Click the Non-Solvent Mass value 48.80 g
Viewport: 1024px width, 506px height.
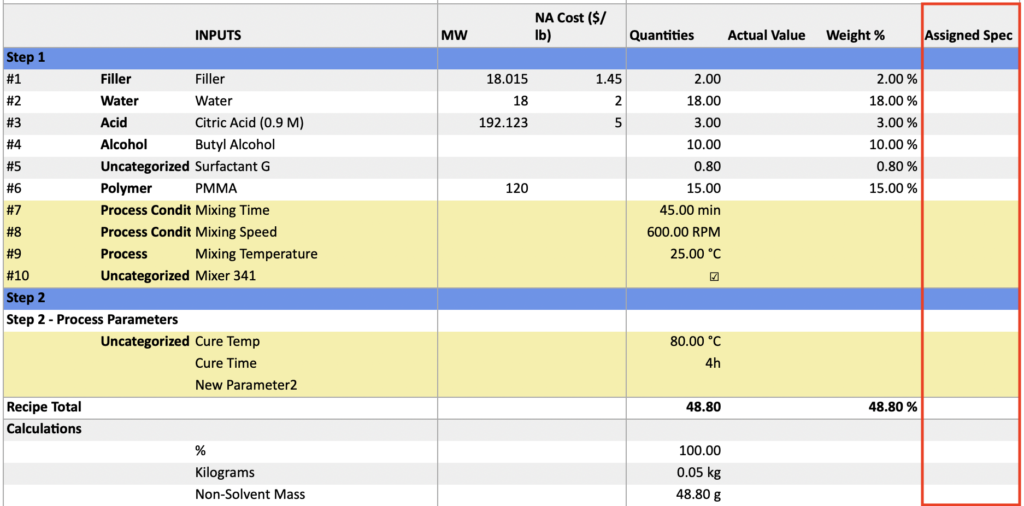pyautogui.click(x=698, y=494)
